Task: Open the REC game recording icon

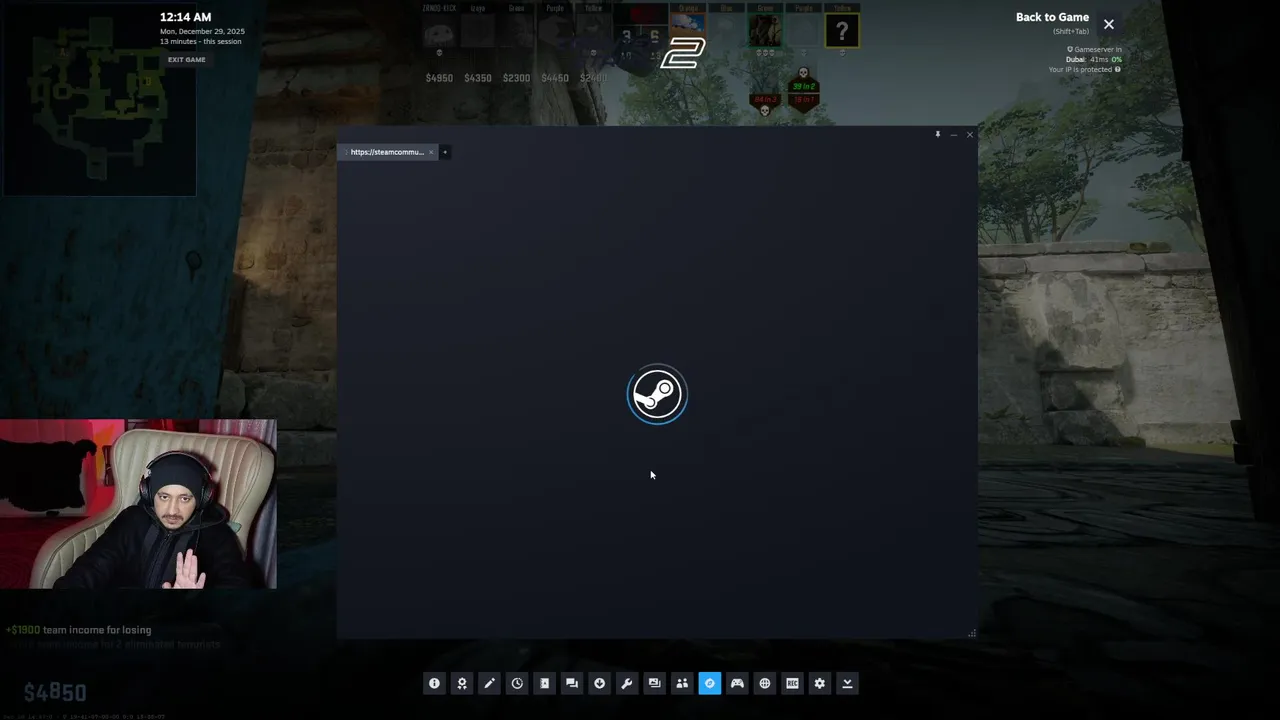Action: click(792, 683)
